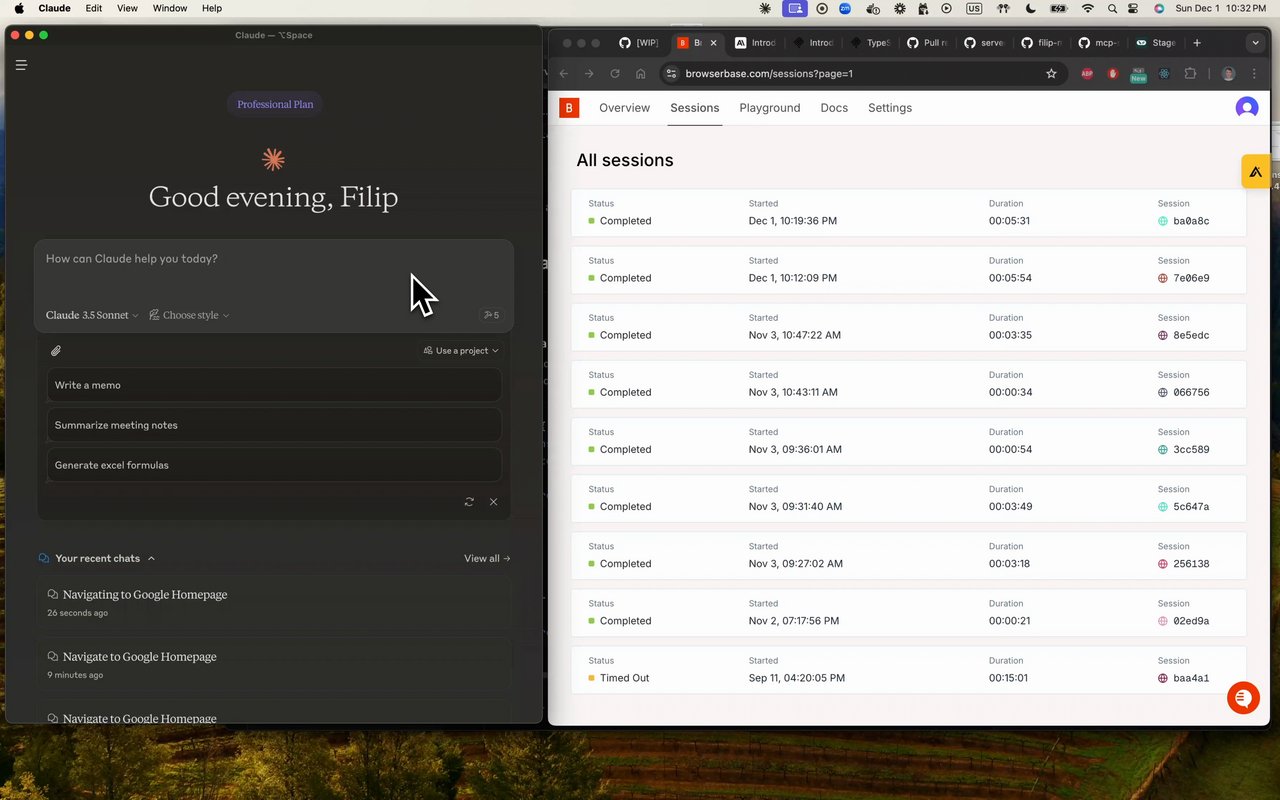Click the React DevTools extension icon

tap(1165, 74)
